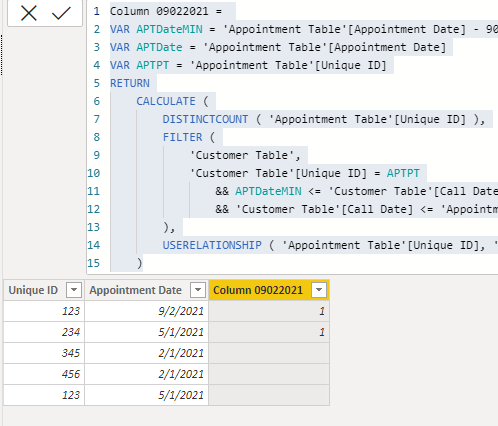Click the closing parenthesis on line 15
Image resolution: width=498 pixels, height=426 pixels.
tap(140, 263)
